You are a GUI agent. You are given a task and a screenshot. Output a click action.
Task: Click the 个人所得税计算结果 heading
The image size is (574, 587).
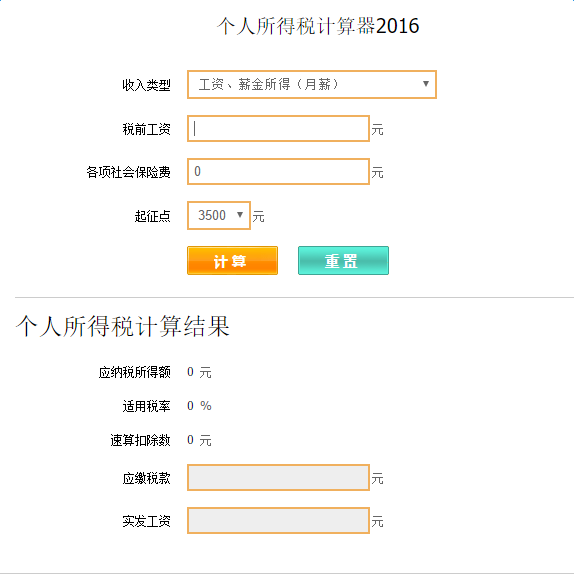[x=122, y=326]
